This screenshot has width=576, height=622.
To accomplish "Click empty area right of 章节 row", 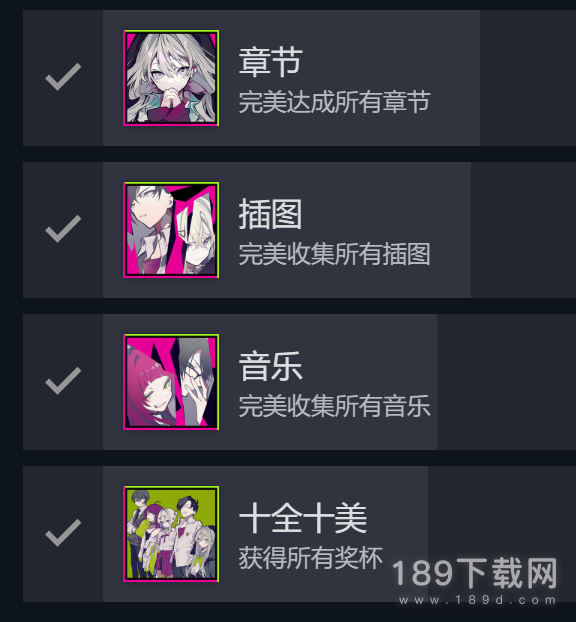I will 528,78.
